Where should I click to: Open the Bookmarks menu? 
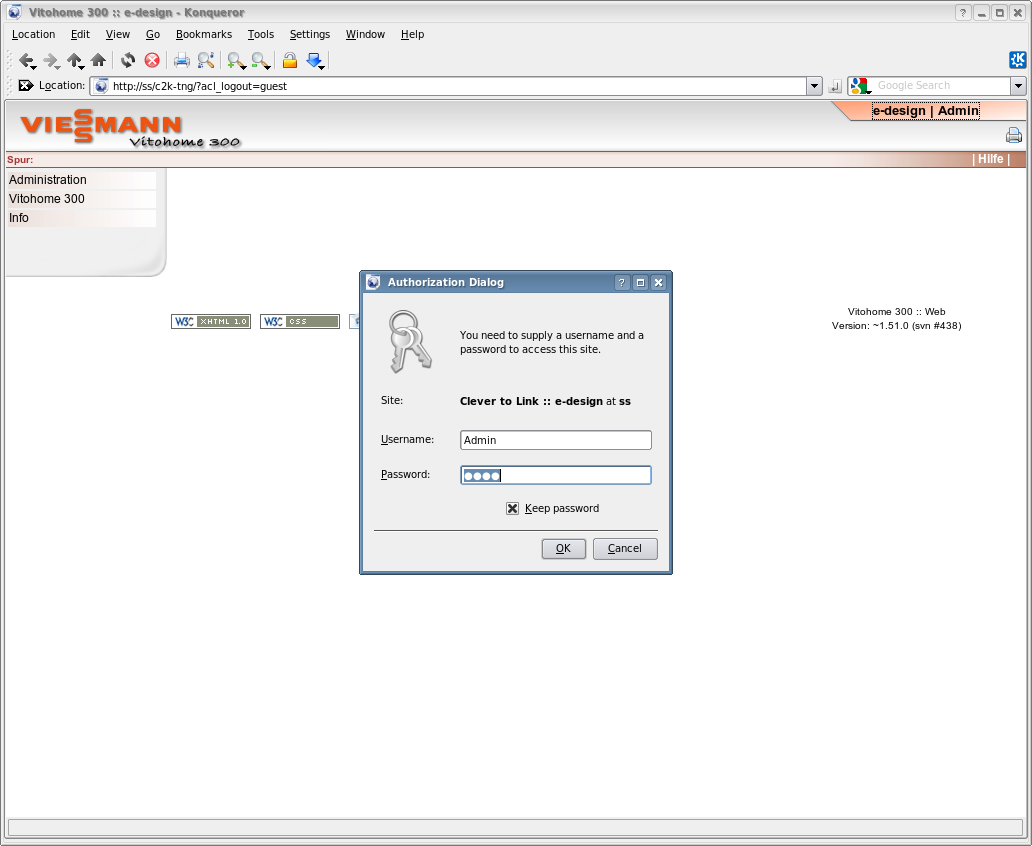pyautogui.click(x=203, y=34)
